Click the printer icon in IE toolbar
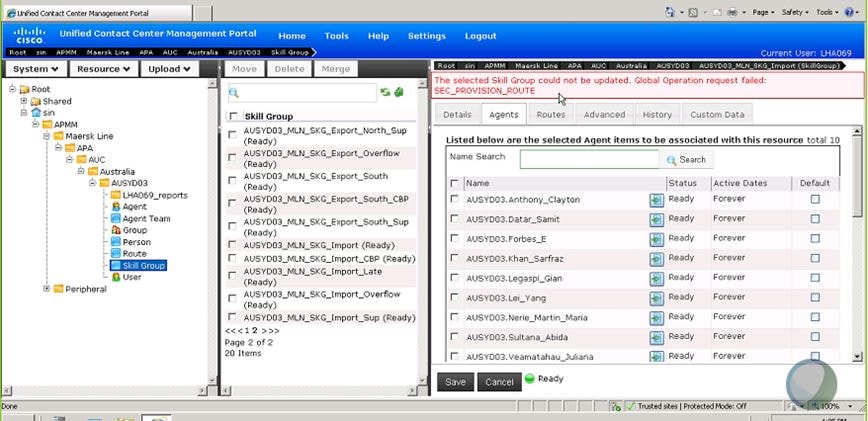The width and height of the screenshot is (868, 421). point(732,12)
